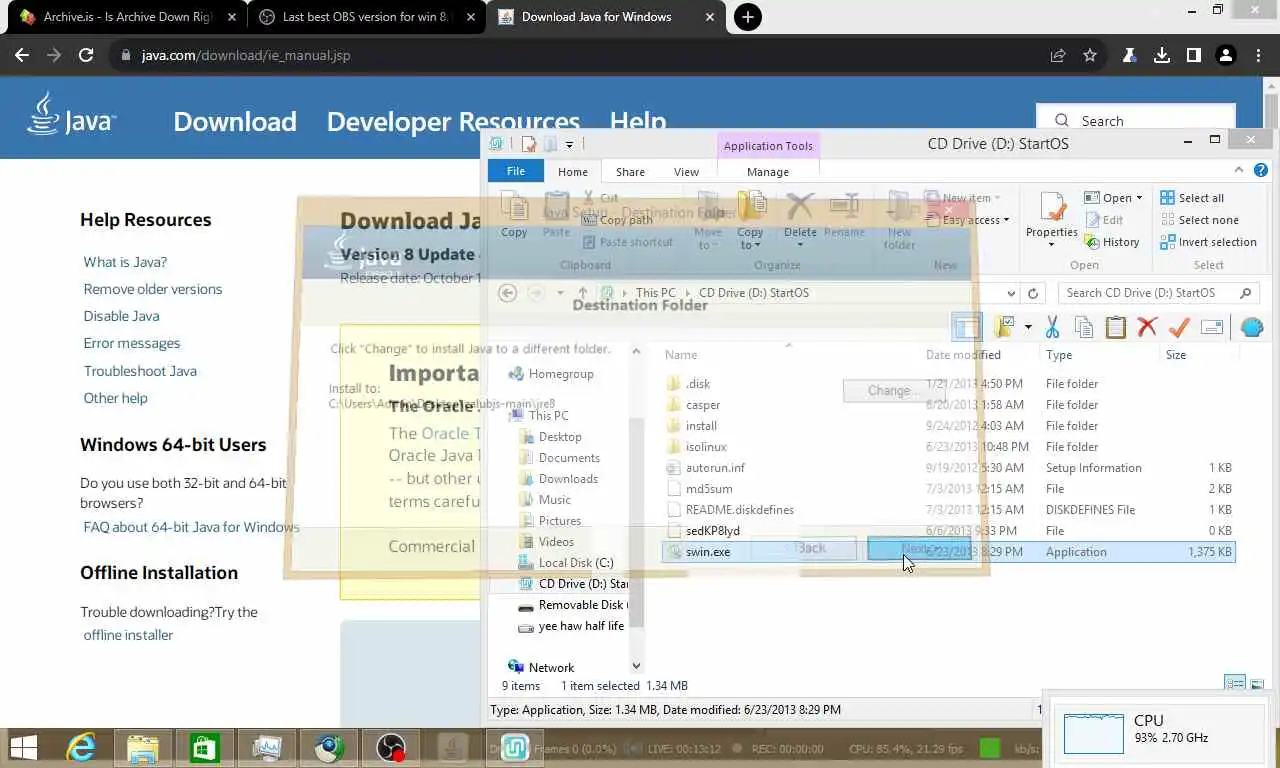This screenshot has width=1280, height=768.
Task: Expand the This PC breadcrumb arrow
Action: click(x=687, y=293)
